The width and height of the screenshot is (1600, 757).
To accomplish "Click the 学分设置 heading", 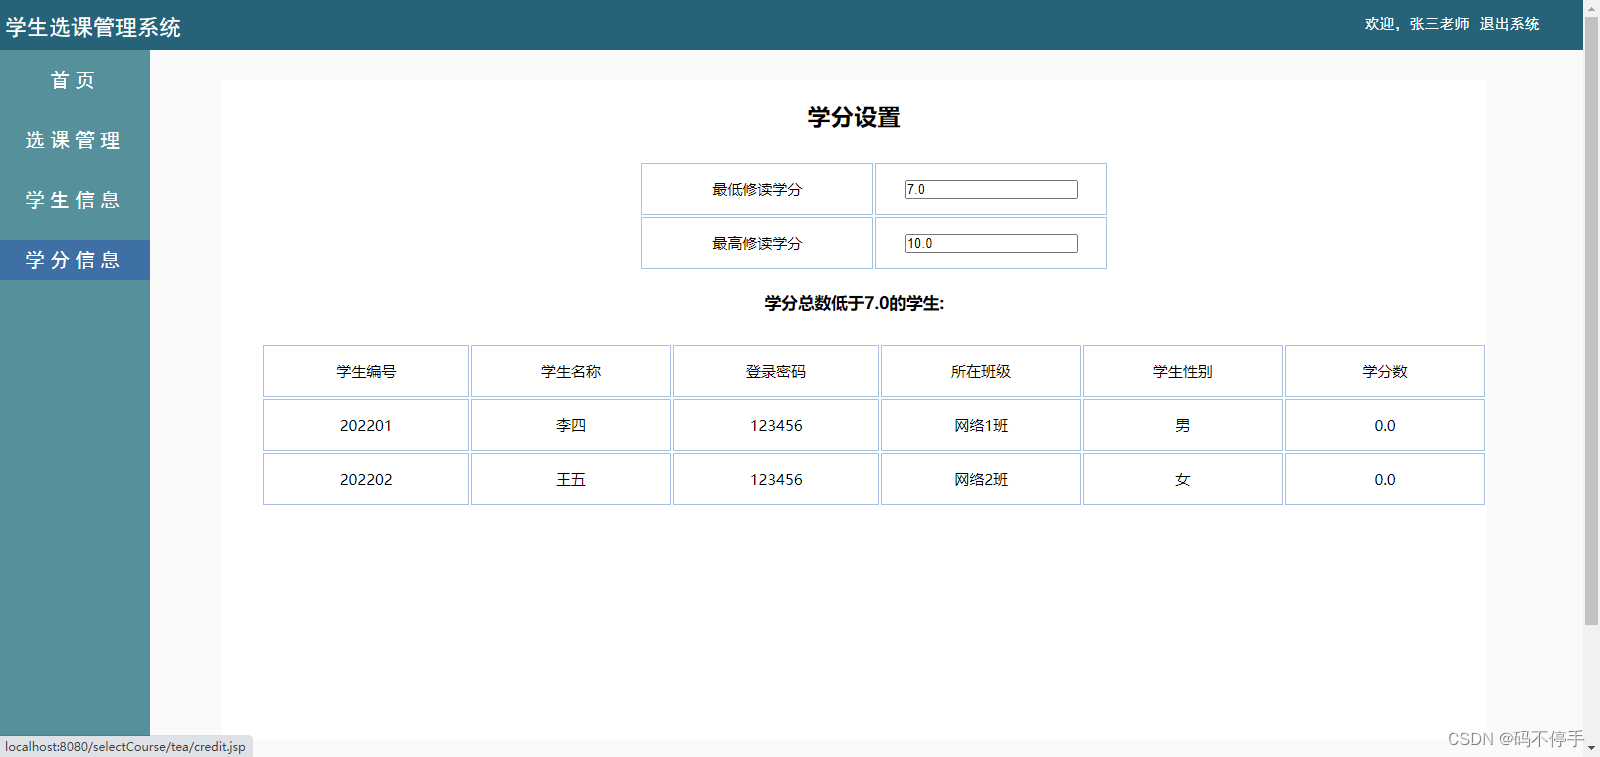I will tap(854, 117).
